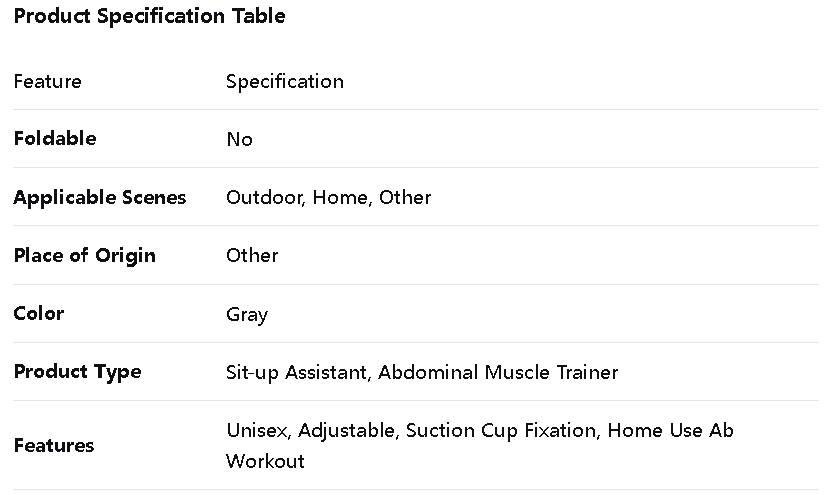Click the Product Specification Table heading
The image size is (839, 495).
click(x=149, y=16)
